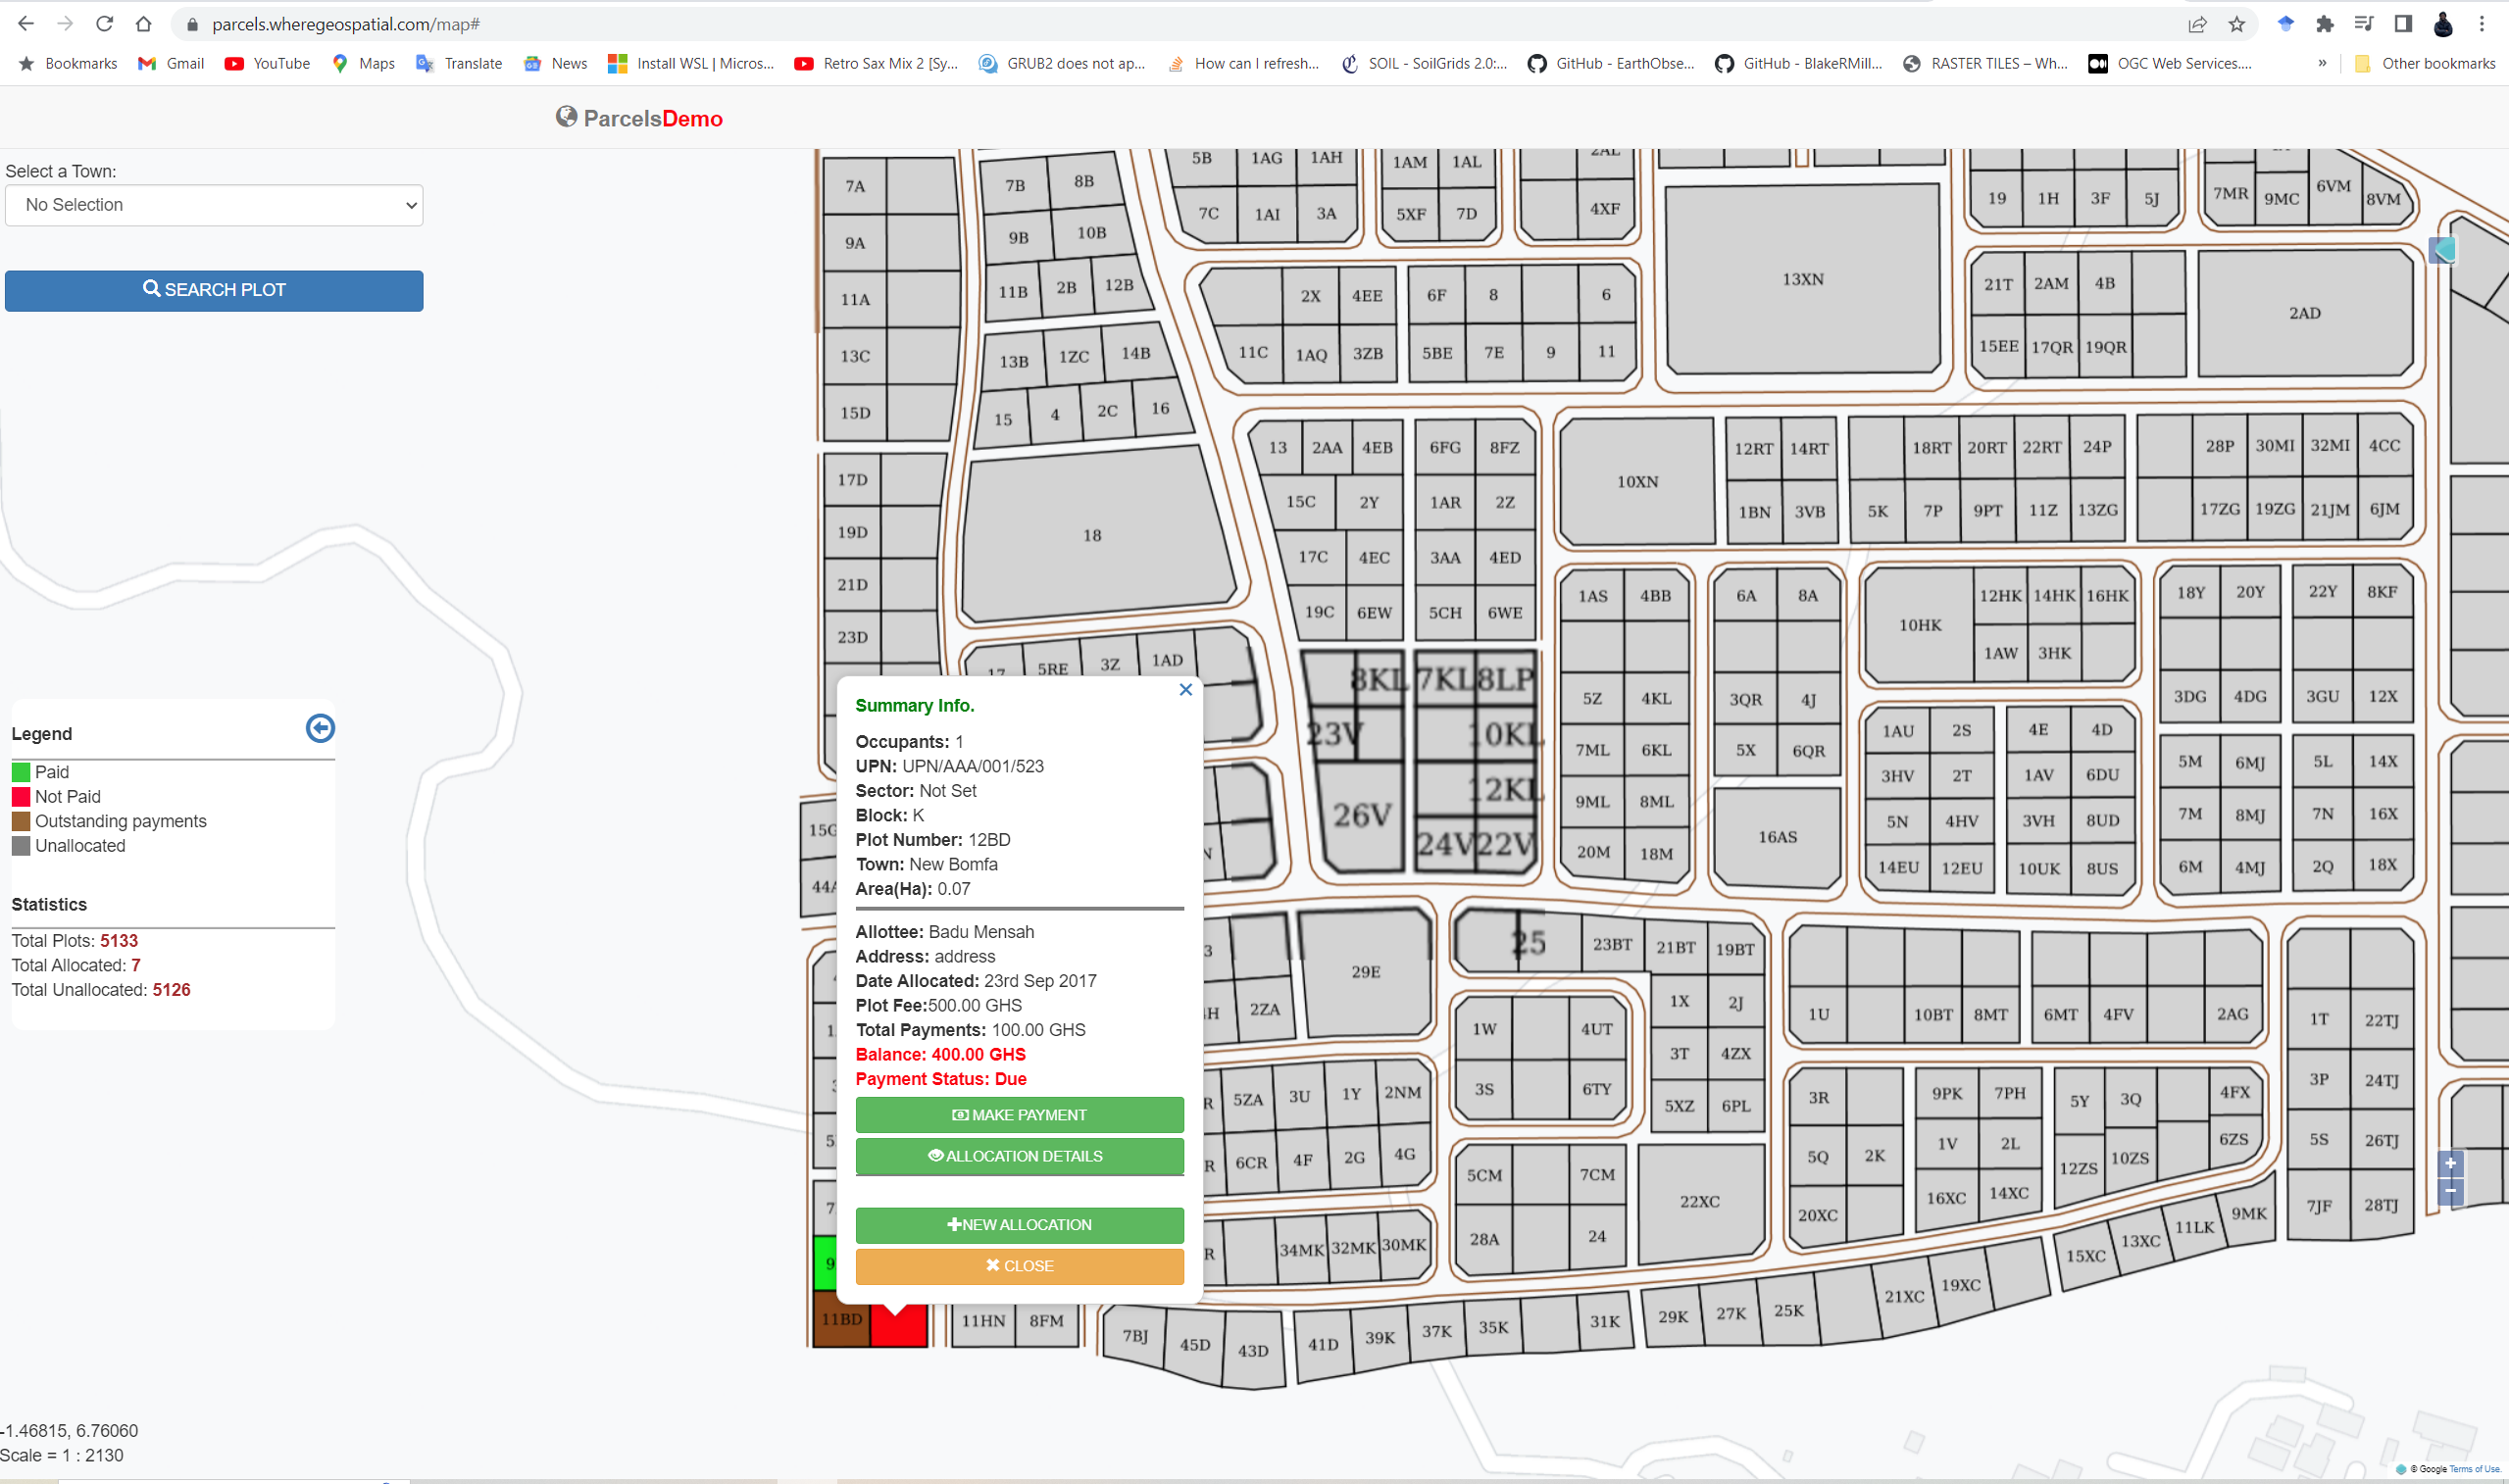Click the green Paid legend swatch
The width and height of the screenshot is (2509, 1484).
[x=21, y=772]
